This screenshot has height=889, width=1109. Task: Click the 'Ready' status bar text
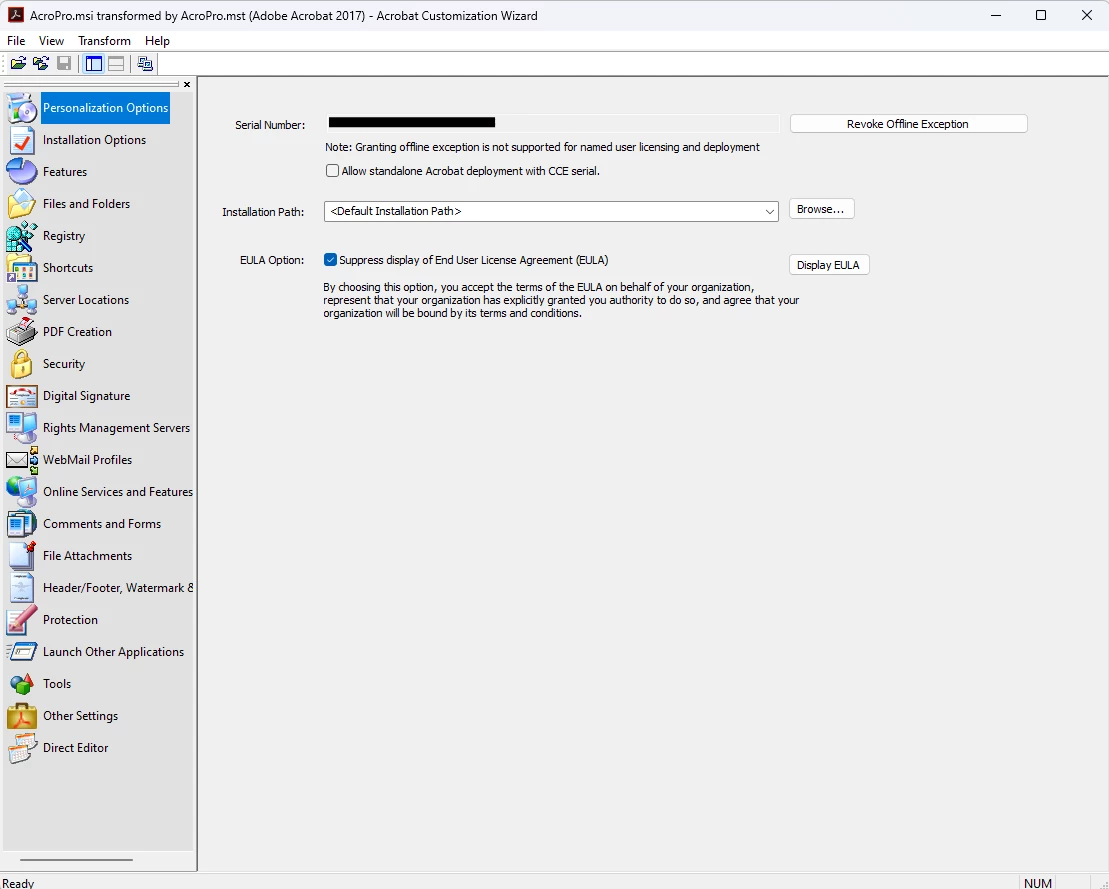[18, 883]
